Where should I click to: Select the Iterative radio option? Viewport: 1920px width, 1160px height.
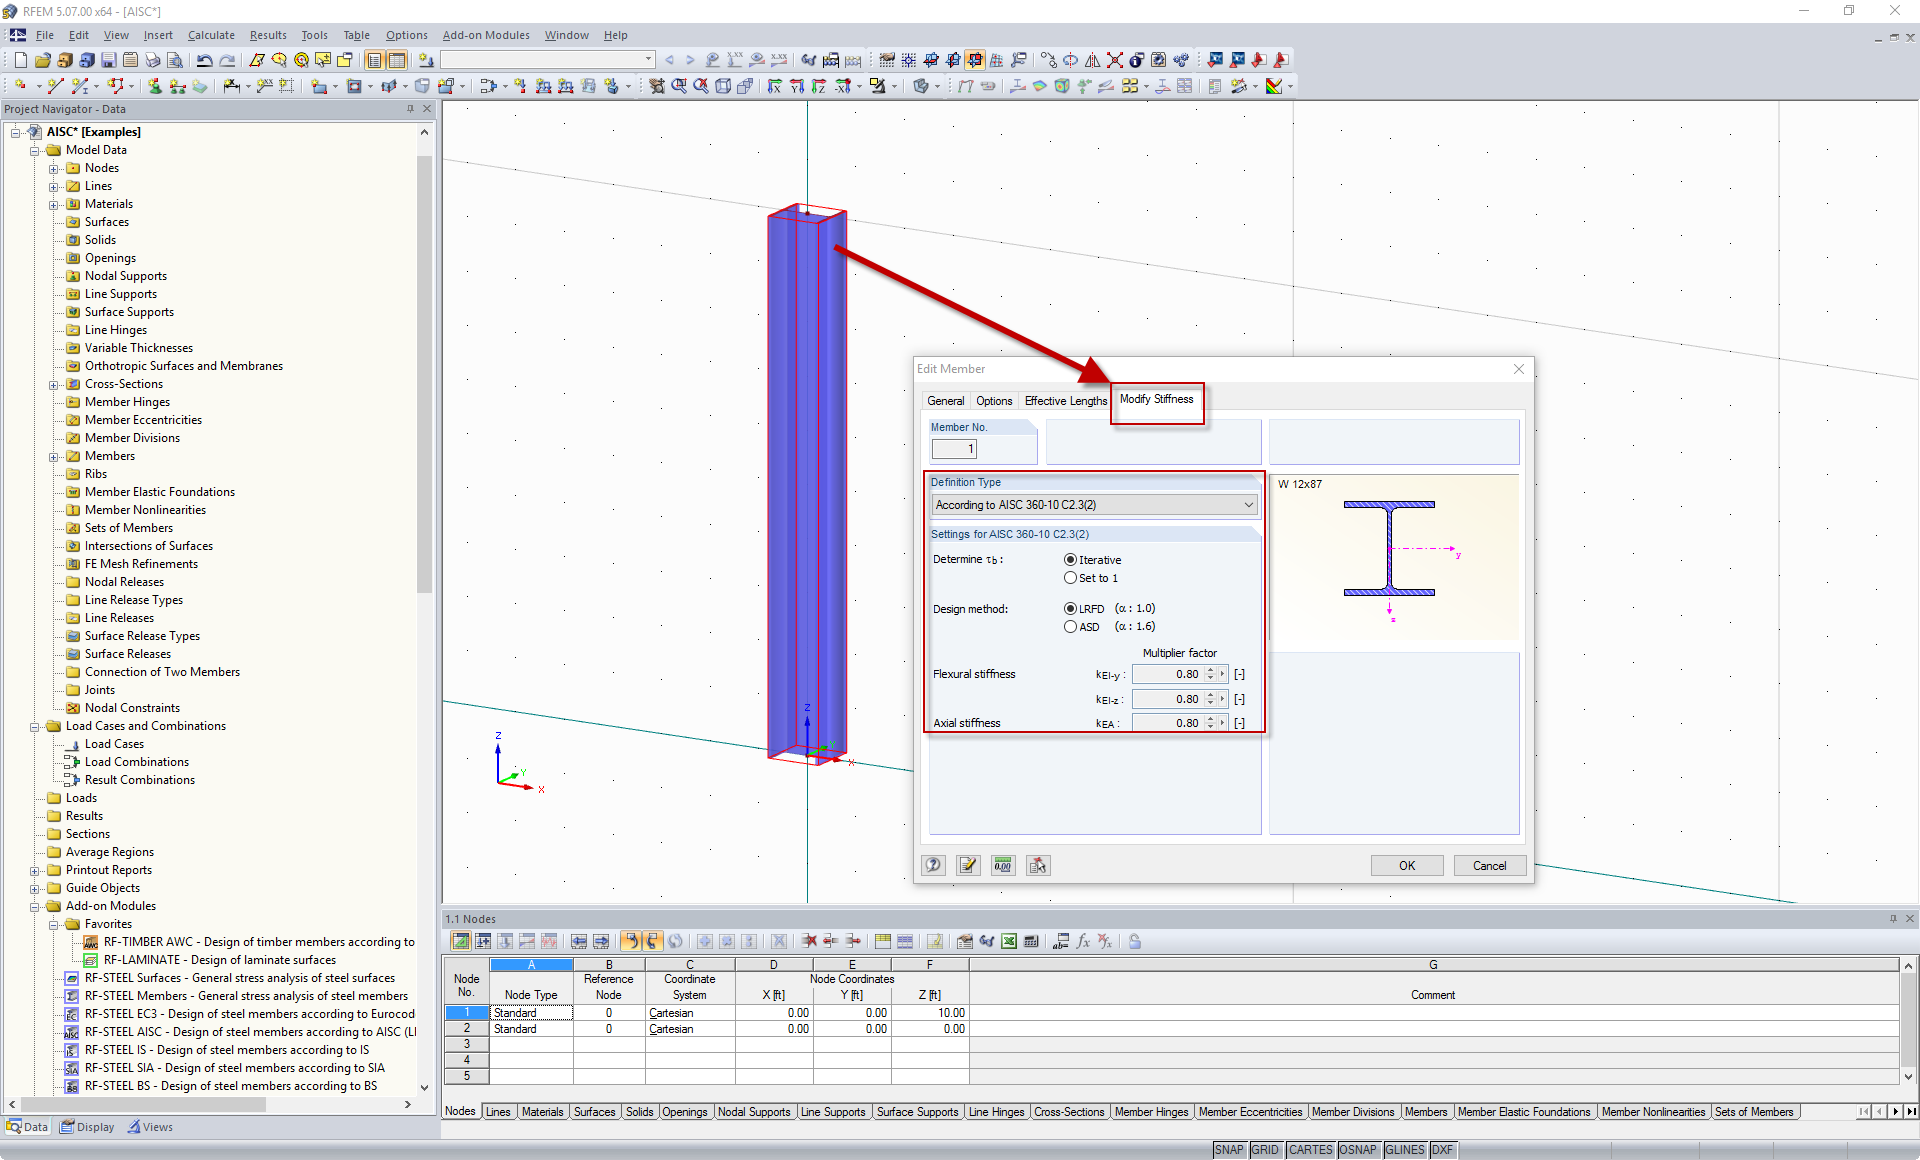[x=1071, y=560]
